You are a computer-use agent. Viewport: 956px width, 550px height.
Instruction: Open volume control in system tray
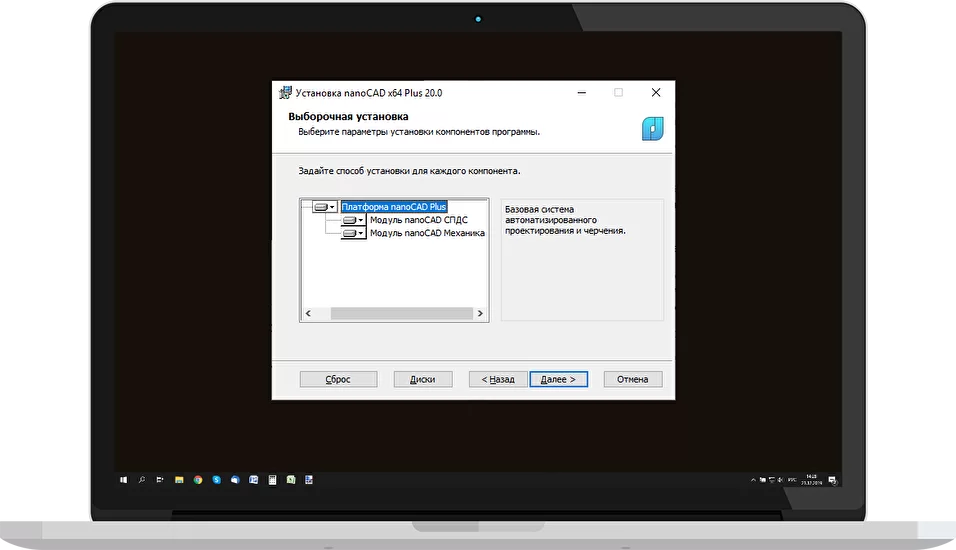coord(780,480)
